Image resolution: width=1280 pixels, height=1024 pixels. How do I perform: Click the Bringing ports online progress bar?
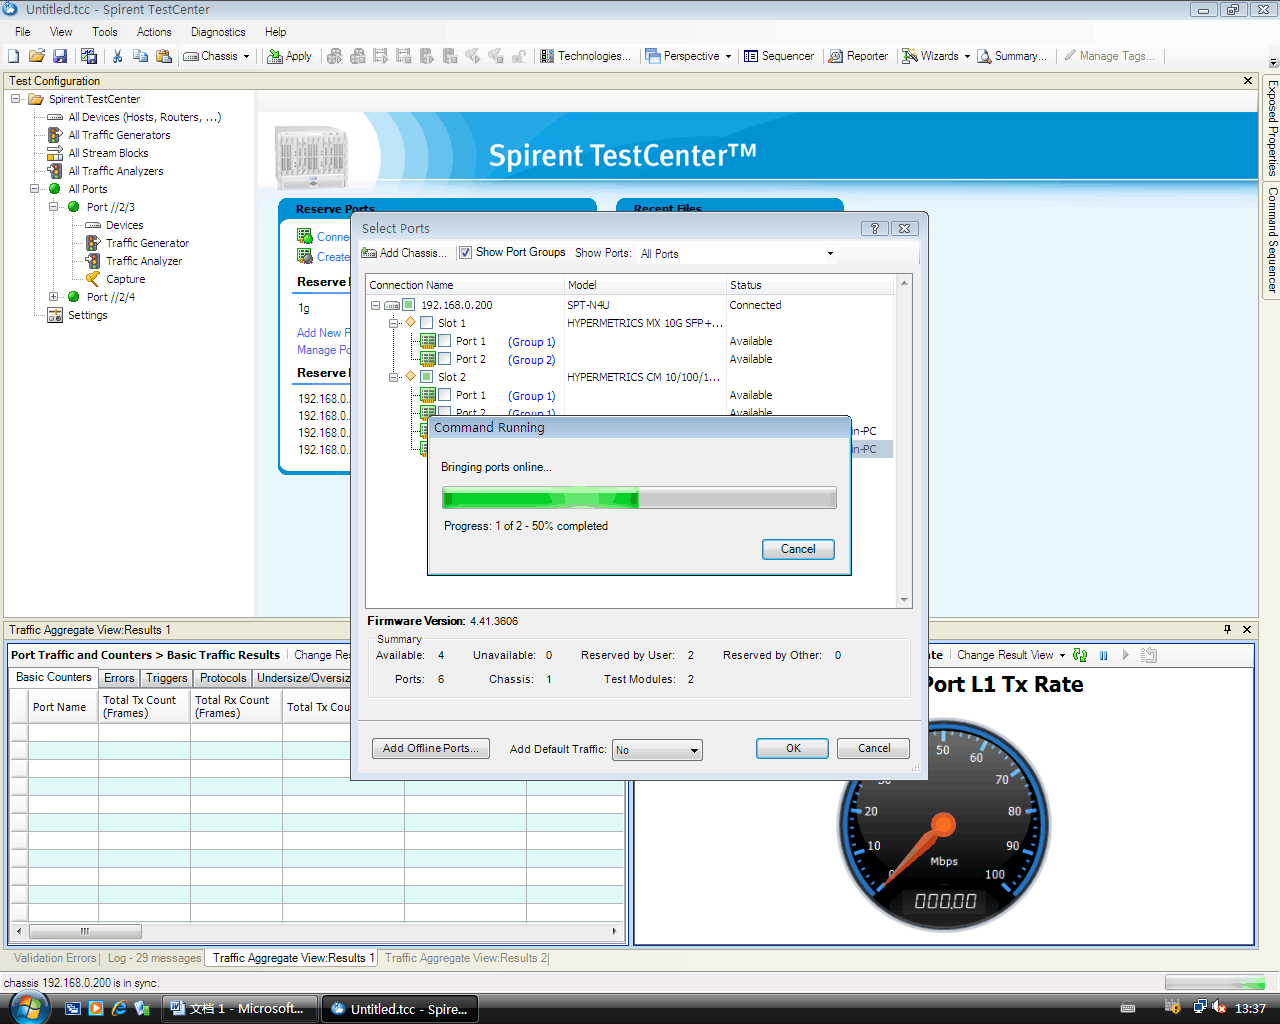pos(639,498)
